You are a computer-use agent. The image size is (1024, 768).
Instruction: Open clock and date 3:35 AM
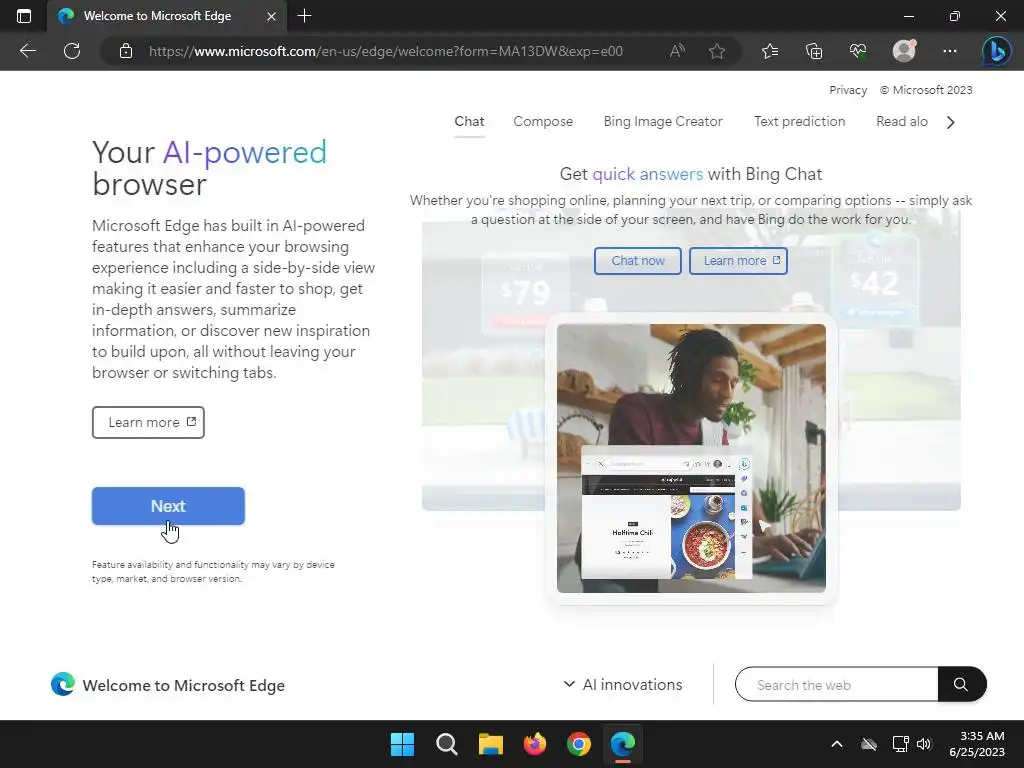[977, 744]
